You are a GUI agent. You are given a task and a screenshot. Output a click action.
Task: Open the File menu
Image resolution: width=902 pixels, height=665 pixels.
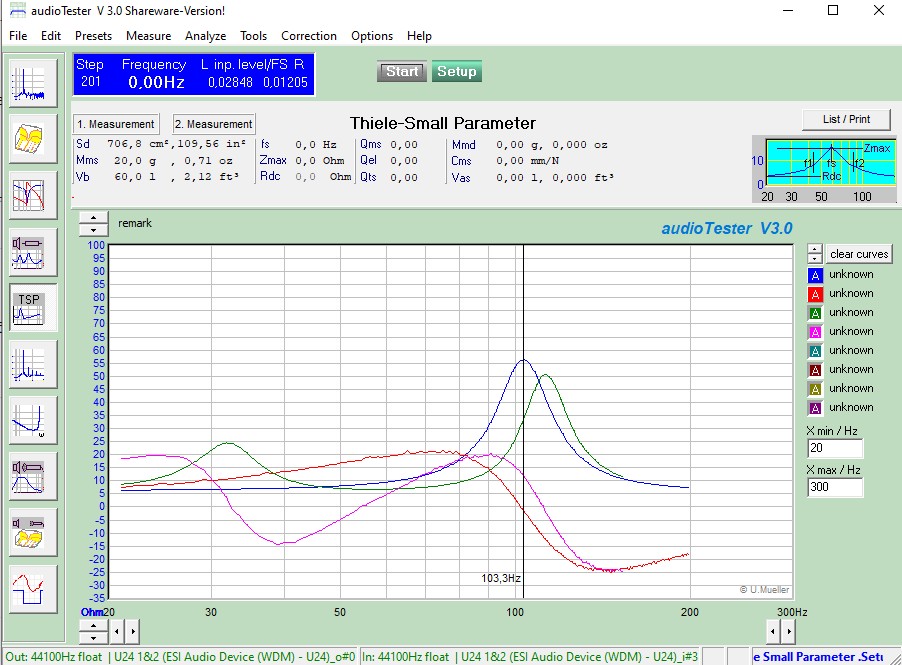coord(18,36)
